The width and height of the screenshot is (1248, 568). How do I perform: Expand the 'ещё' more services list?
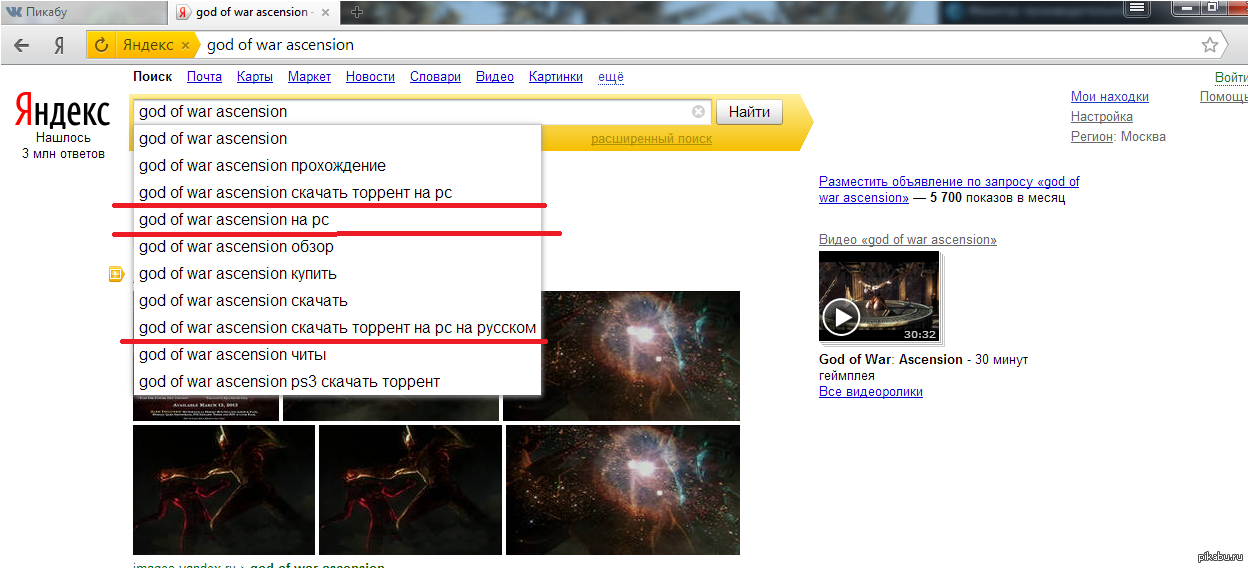610,77
